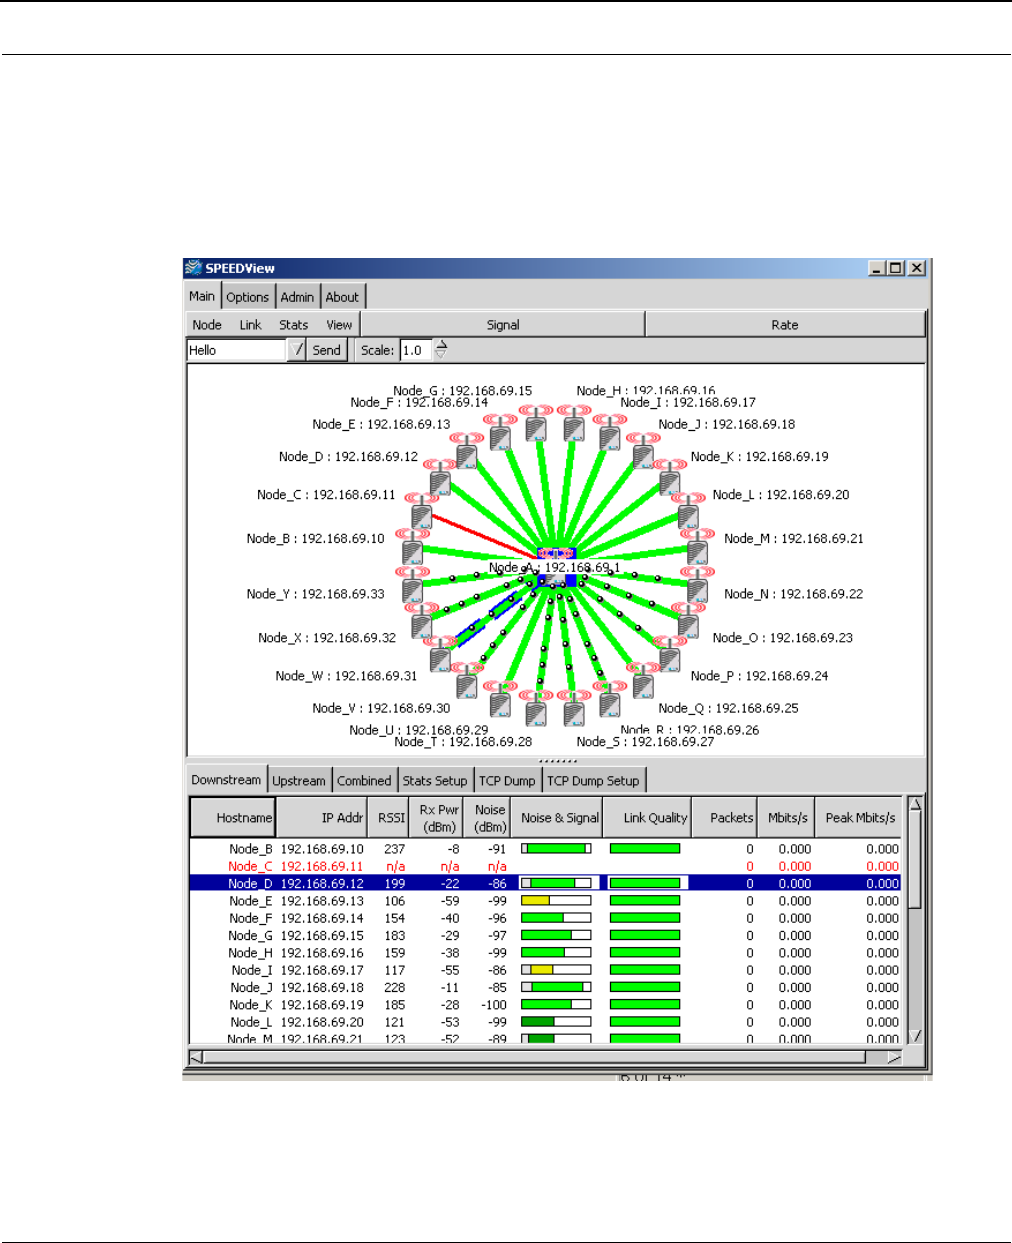Viewport: 1012px width, 1243px height.
Task: Sort by Rx Pwr (dBm) column header
Action: tap(438, 817)
